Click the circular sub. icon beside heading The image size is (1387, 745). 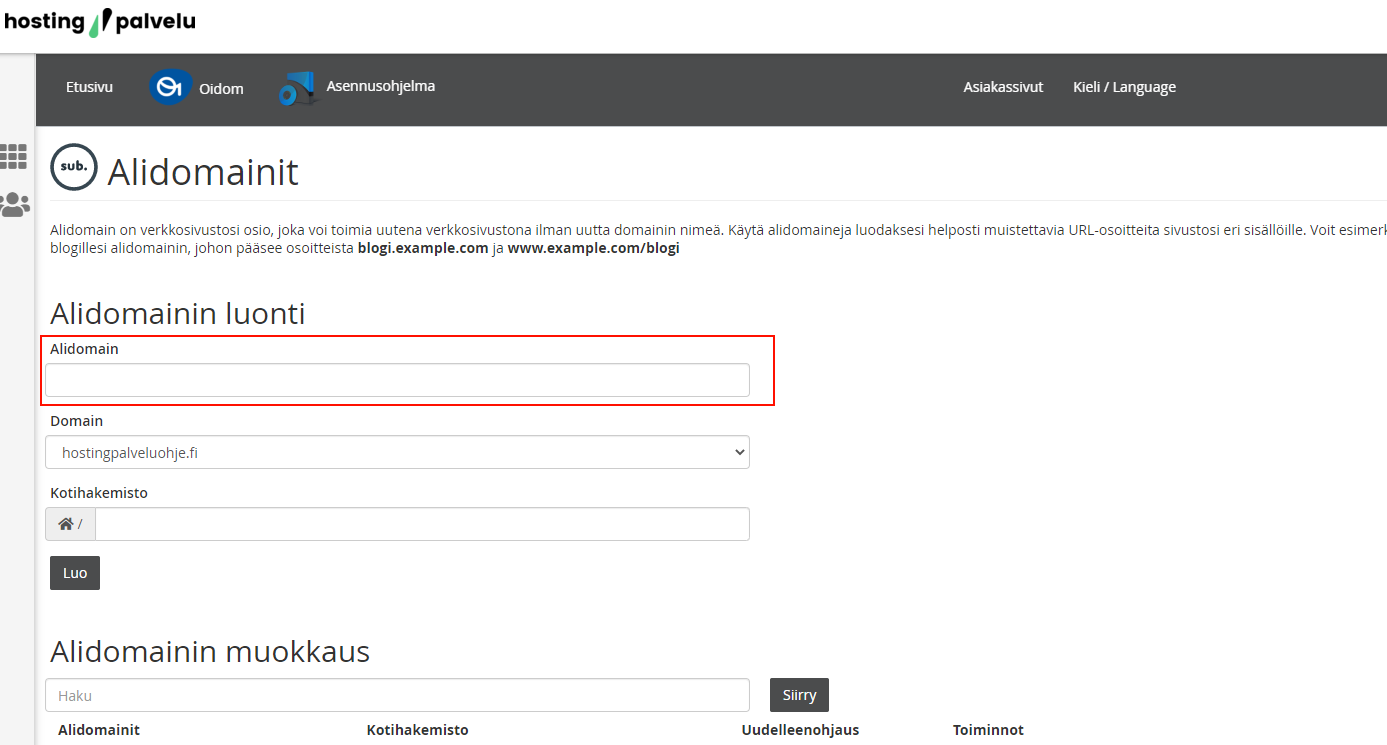coord(74,167)
